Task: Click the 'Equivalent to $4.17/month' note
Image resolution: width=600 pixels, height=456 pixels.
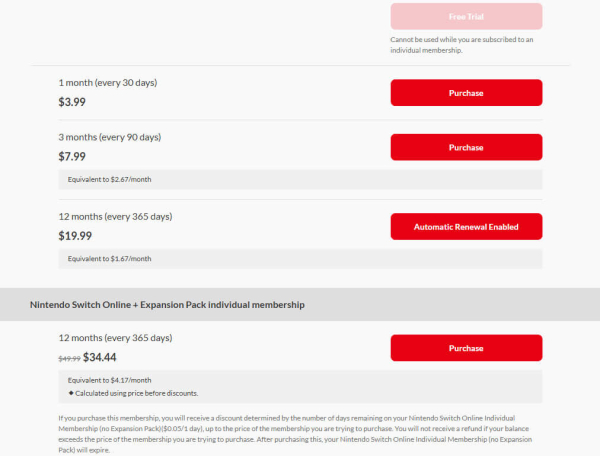Action: [110, 380]
